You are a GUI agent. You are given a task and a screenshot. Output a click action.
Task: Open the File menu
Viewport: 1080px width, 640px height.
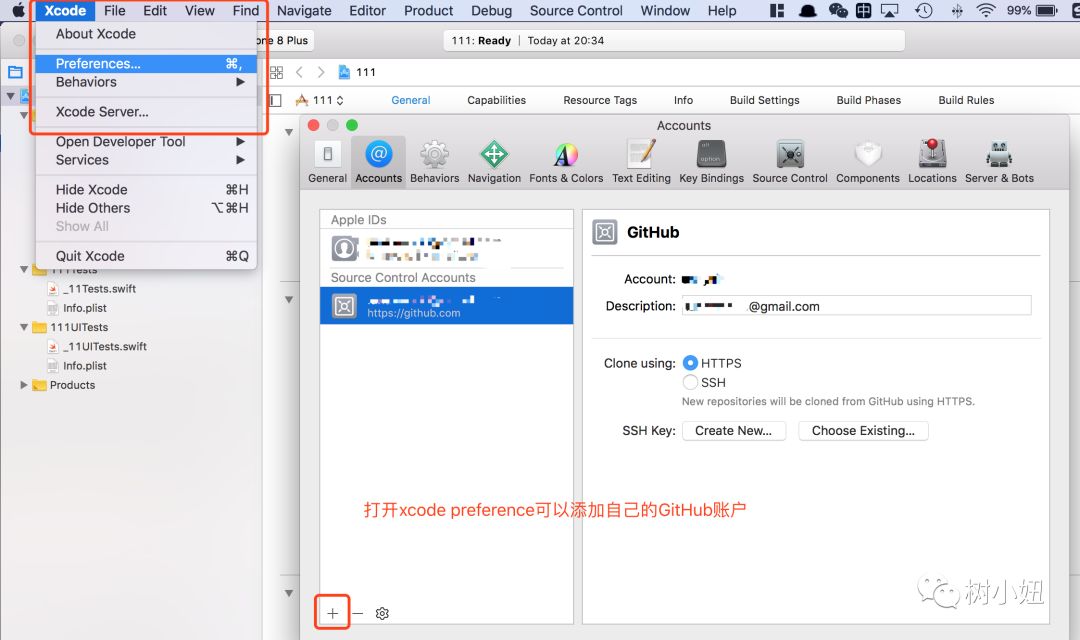click(x=114, y=10)
